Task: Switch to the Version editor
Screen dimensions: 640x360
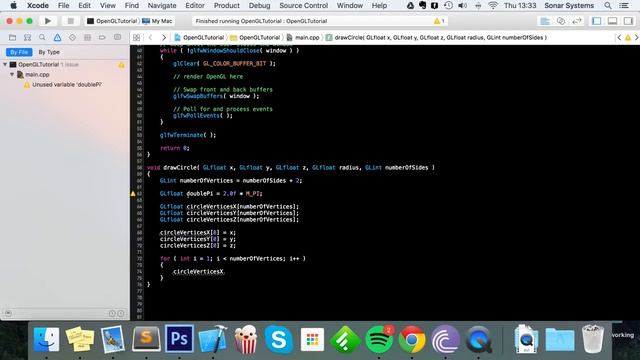Action: tap(577, 21)
